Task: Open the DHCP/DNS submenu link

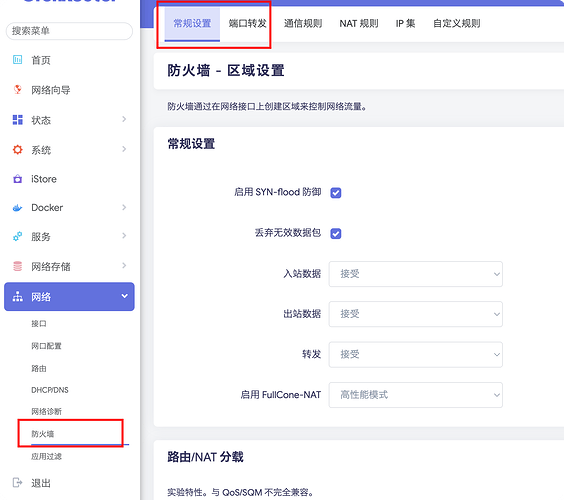Action: pos(50,390)
